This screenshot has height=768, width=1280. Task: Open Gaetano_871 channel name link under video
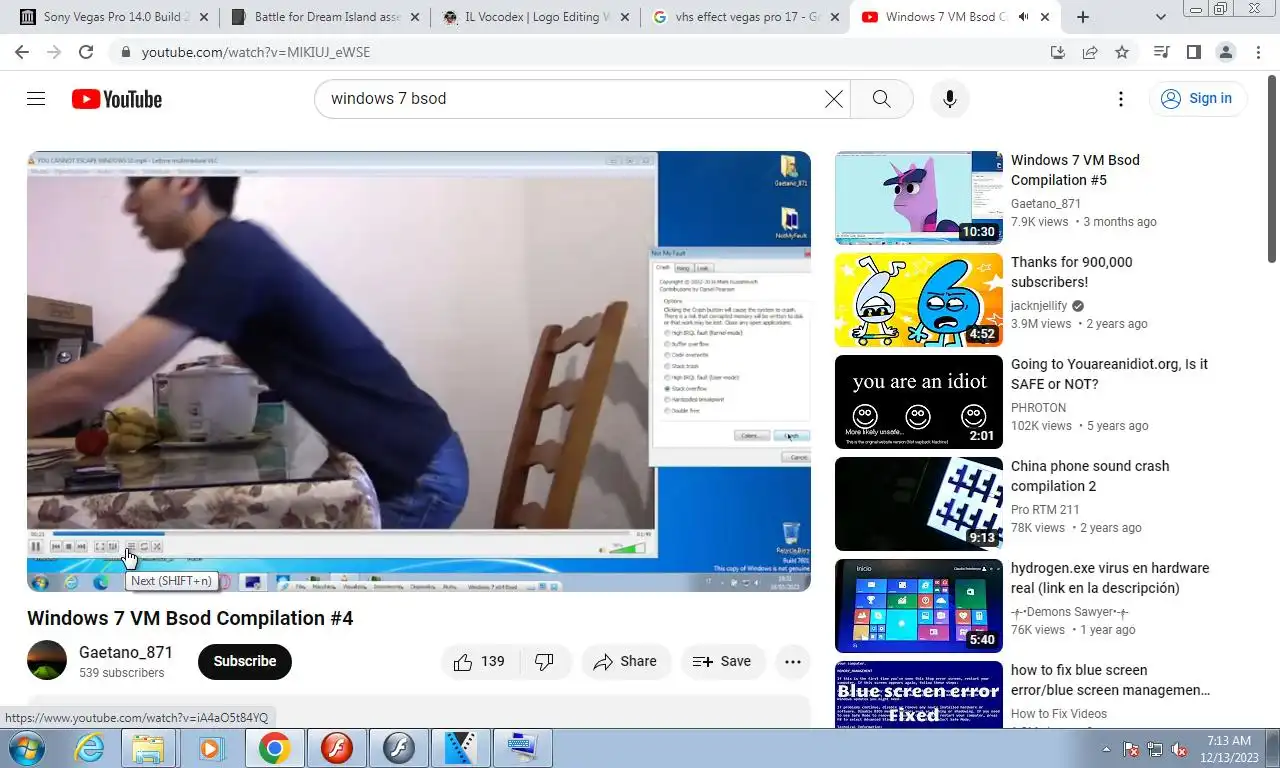pos(126,652)
